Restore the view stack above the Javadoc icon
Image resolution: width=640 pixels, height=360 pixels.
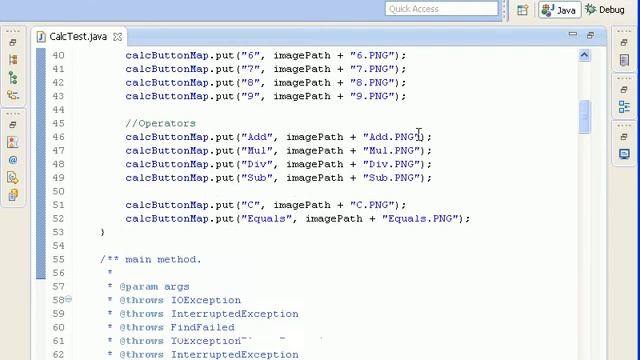(13, 124)
